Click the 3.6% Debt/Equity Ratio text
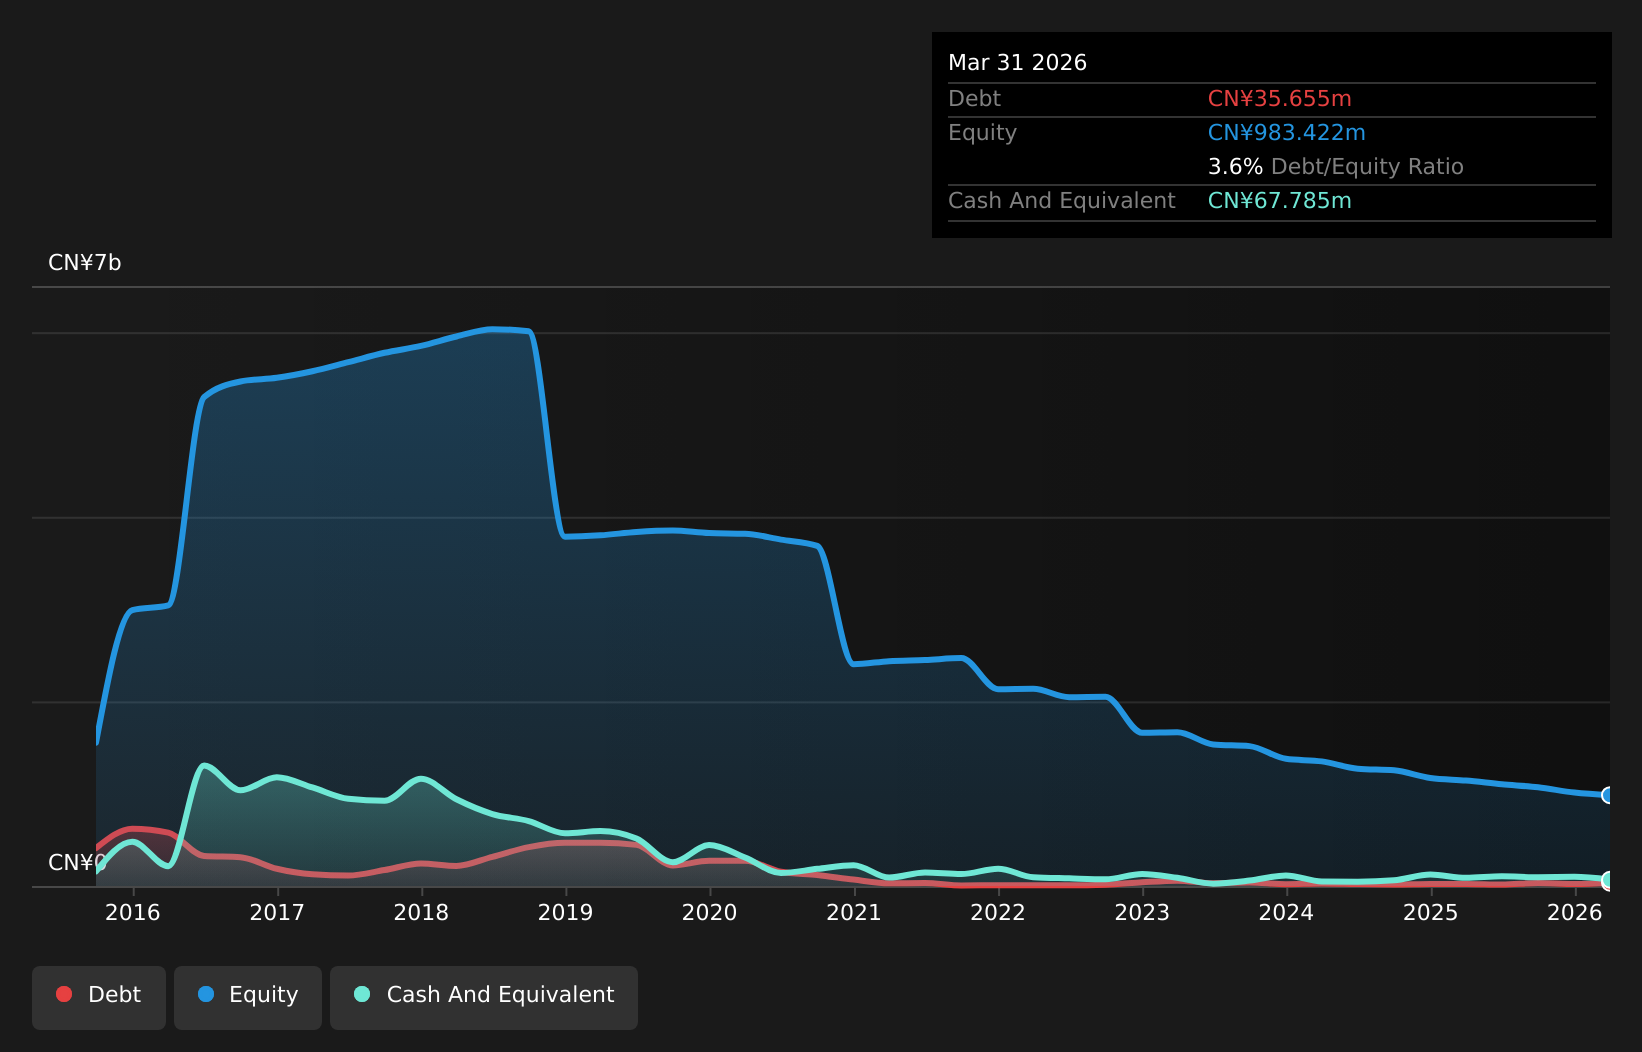 click(1336, 167)
